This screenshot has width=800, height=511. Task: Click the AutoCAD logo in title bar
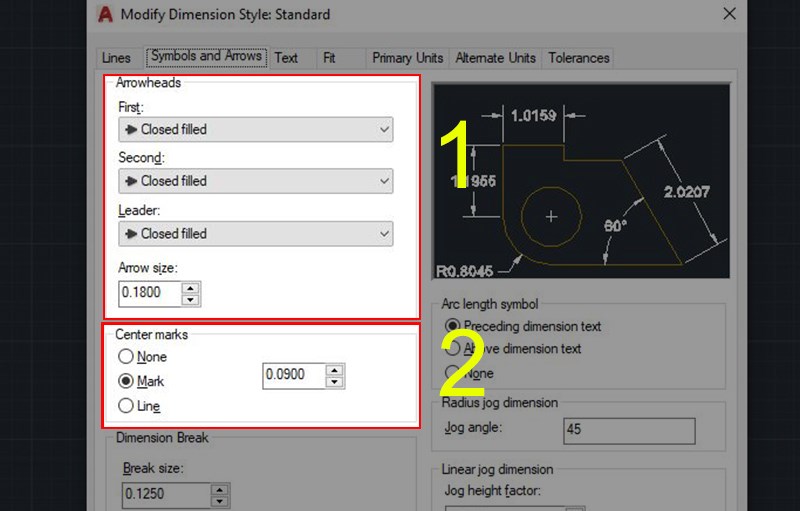coord(106,14)
